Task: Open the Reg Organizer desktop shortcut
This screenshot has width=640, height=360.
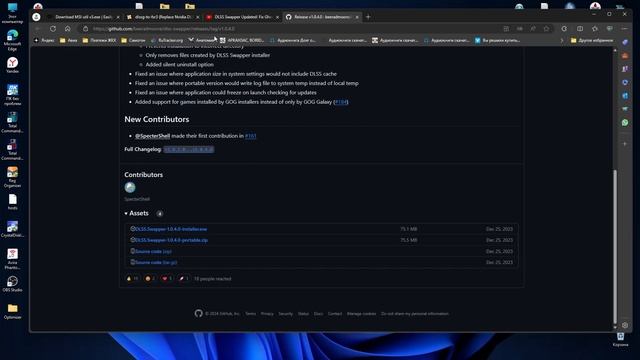Action: click(x=12, y=177)
